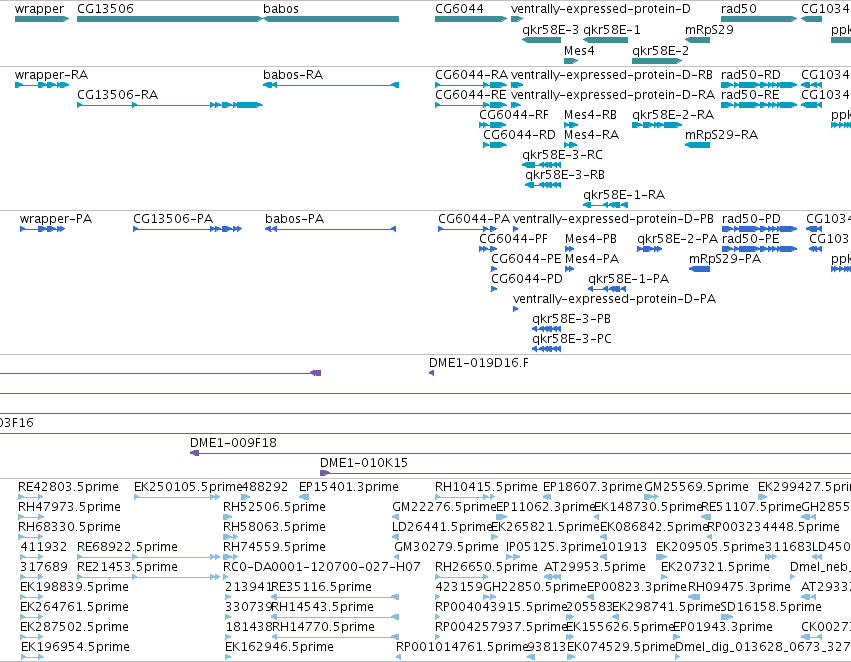The height and width of the screenshot is (662, 851).
Task: Select the CG6044-RA transcript label
Action: pos(472,75)
